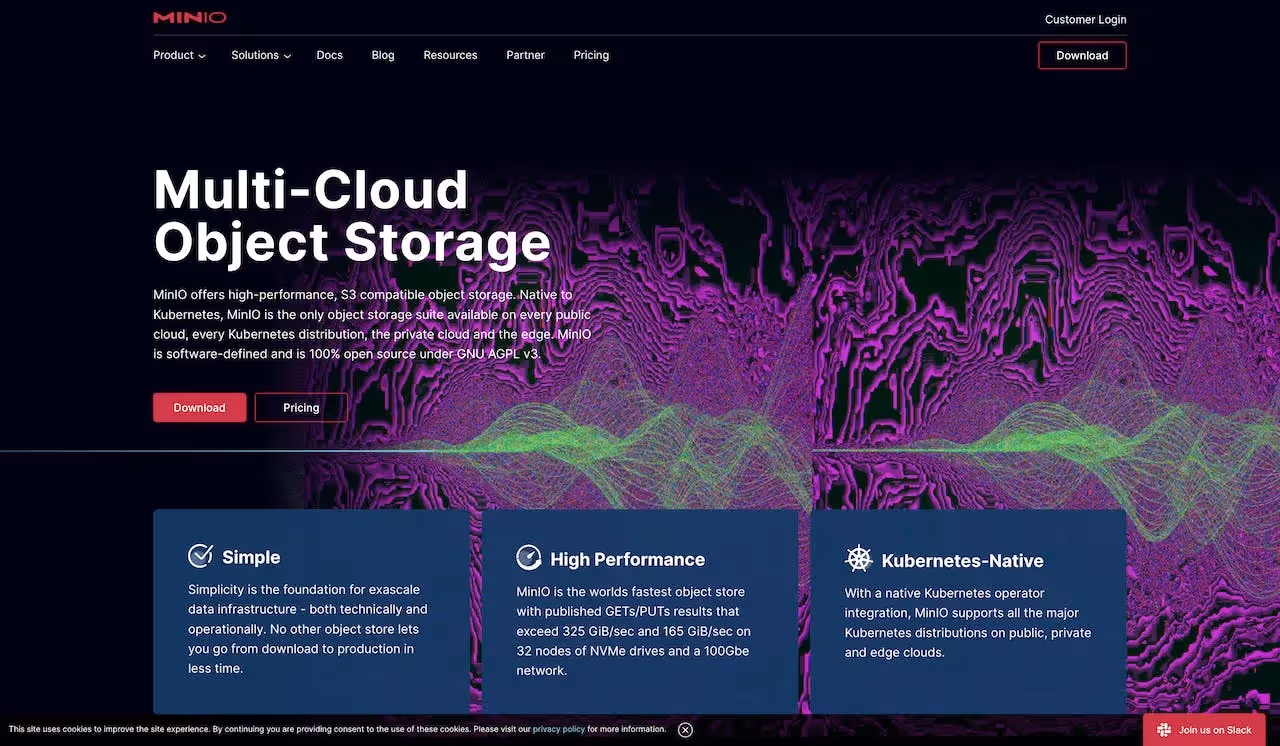Click the Simple checkmark icon
Screen dimensions: 1280x746
(200, 555)
